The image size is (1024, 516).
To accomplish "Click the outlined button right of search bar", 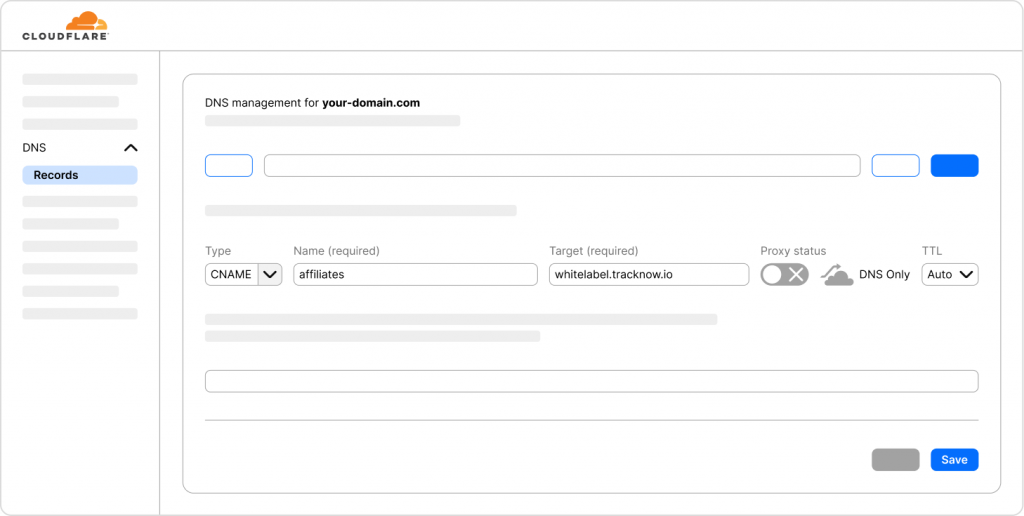I will (895, 166).
